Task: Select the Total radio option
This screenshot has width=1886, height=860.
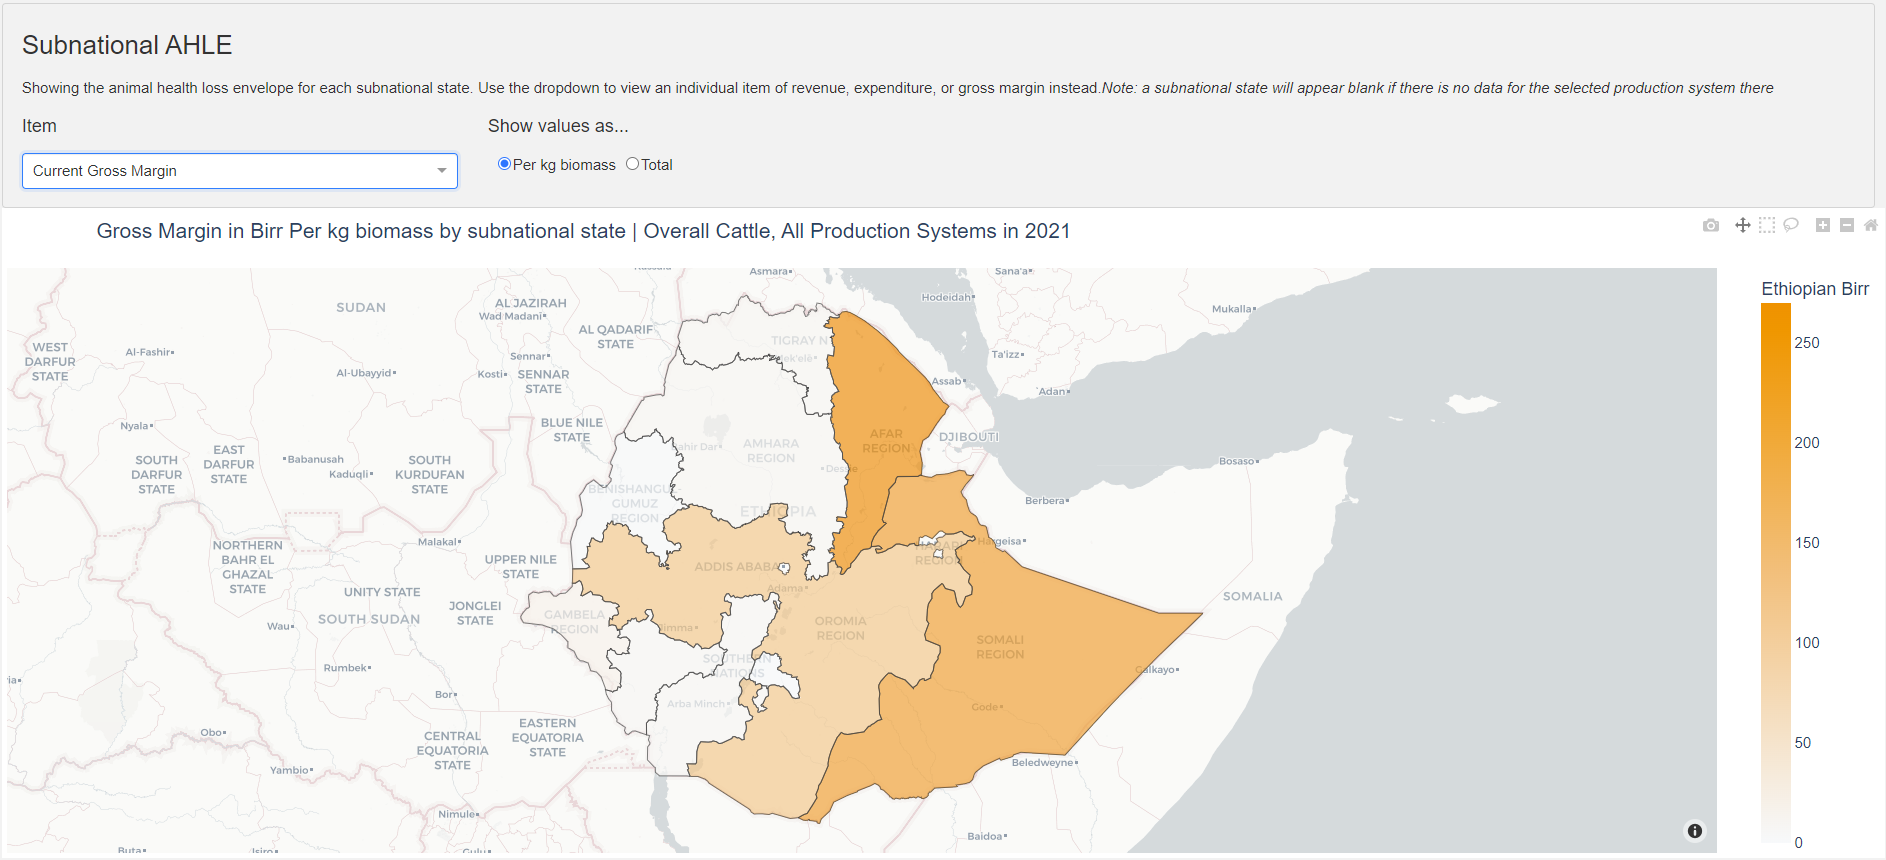Action: (x=632, y=164)
